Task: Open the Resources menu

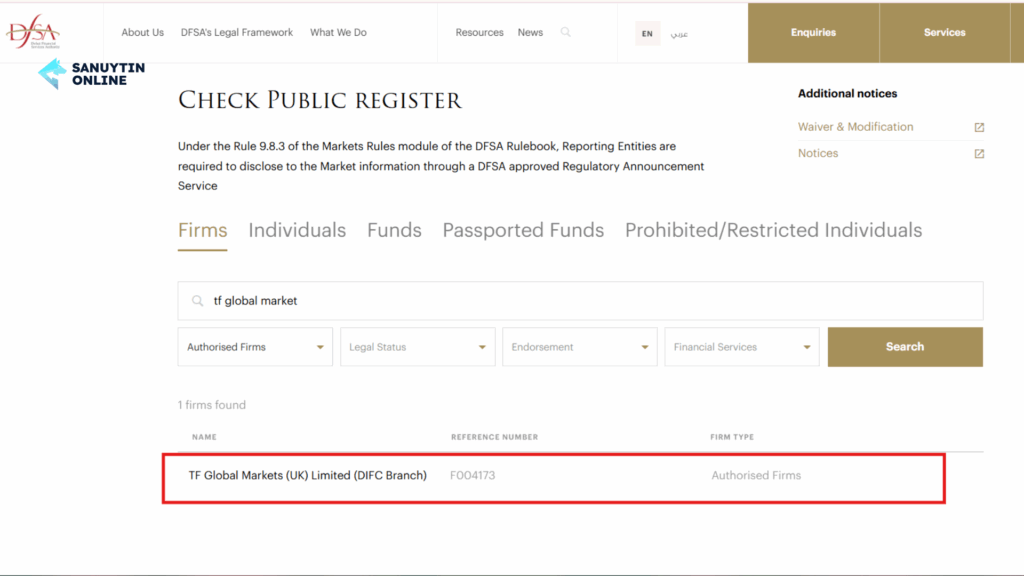Action: pyautogui.click(x=479, y=32)
